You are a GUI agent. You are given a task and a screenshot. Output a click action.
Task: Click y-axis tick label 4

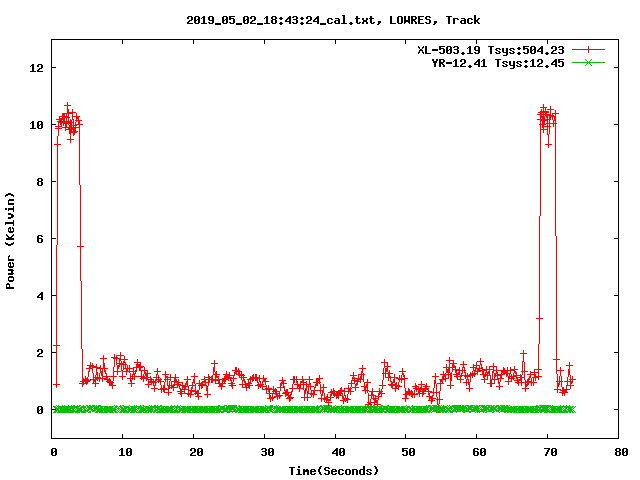[40, 296]
